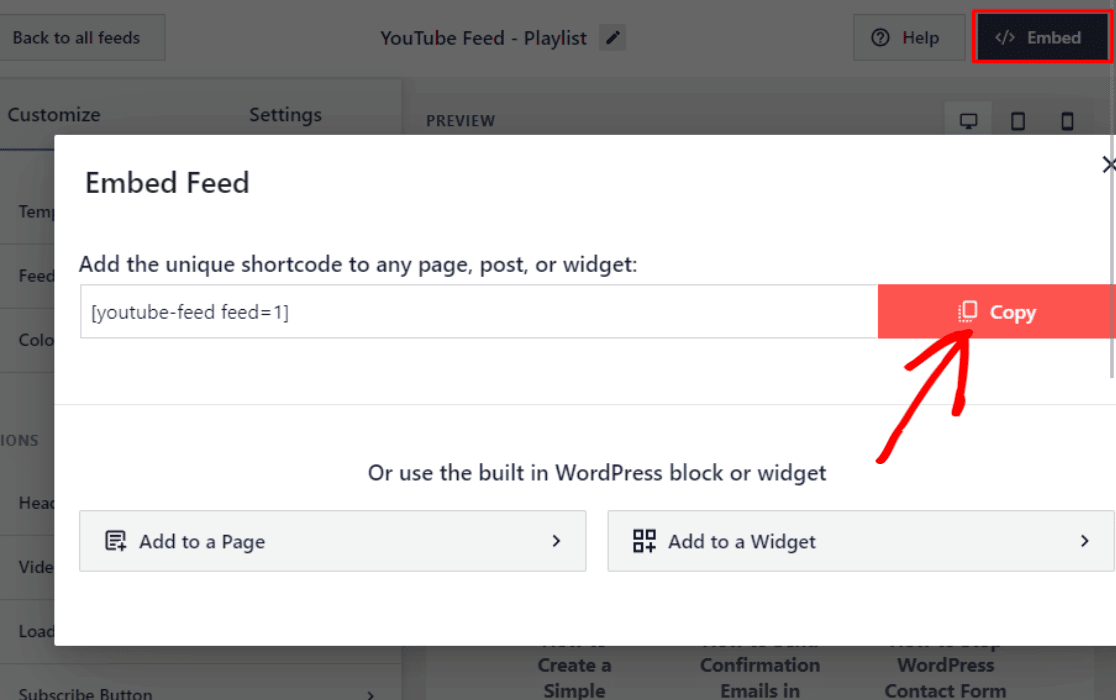Click the shortcode text field
This screenshot has width=1116, height=700.
click(x=478, y=312)
